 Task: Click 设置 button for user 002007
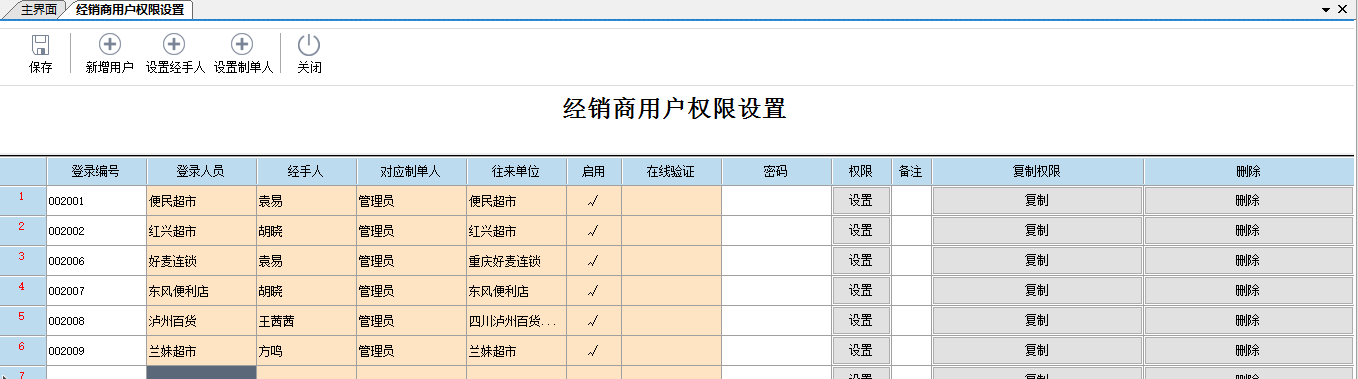[861, 291]
